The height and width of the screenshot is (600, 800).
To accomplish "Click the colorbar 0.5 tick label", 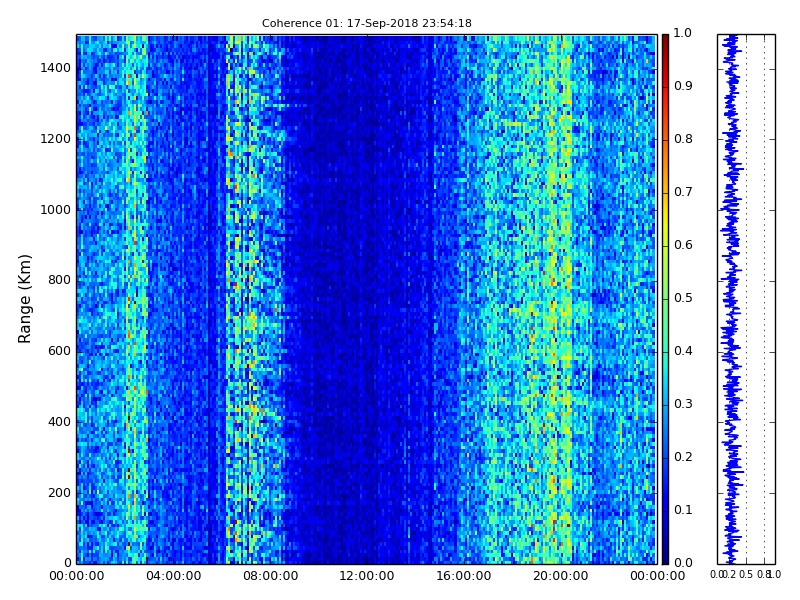I will (x=683, y=298).
